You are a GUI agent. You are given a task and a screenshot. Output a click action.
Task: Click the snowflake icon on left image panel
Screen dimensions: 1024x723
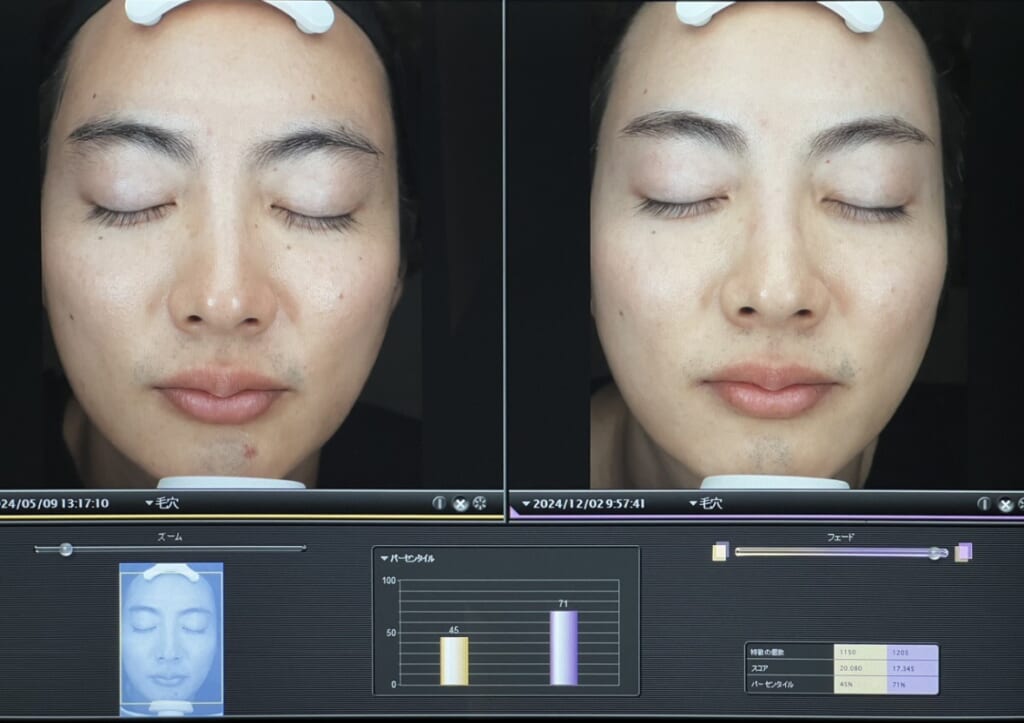480,503
